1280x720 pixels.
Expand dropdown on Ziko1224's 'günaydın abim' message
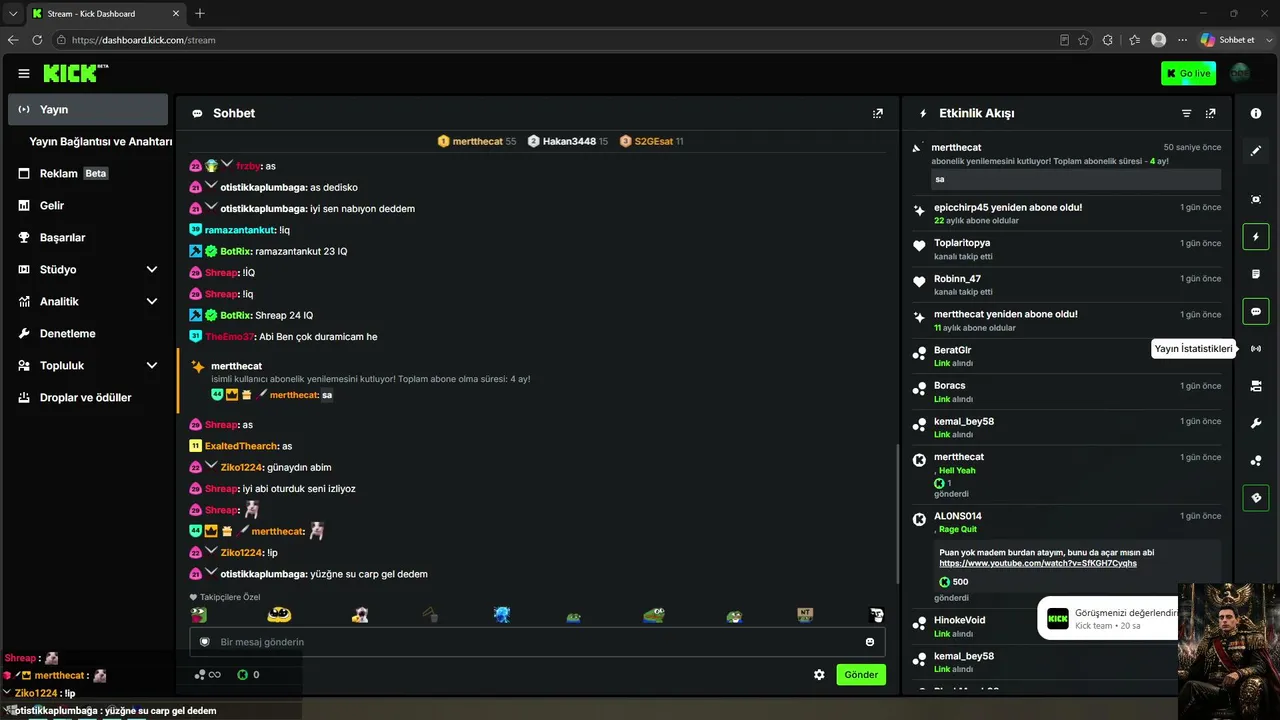pyautogui.click(x=211, y=467)
